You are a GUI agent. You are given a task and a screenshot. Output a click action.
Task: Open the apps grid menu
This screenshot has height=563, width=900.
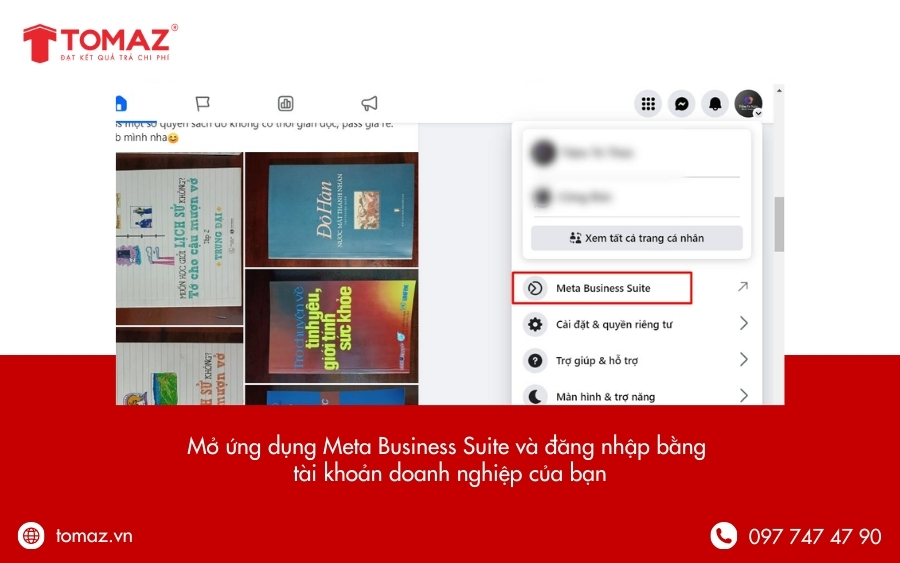[x=648, y=104]
